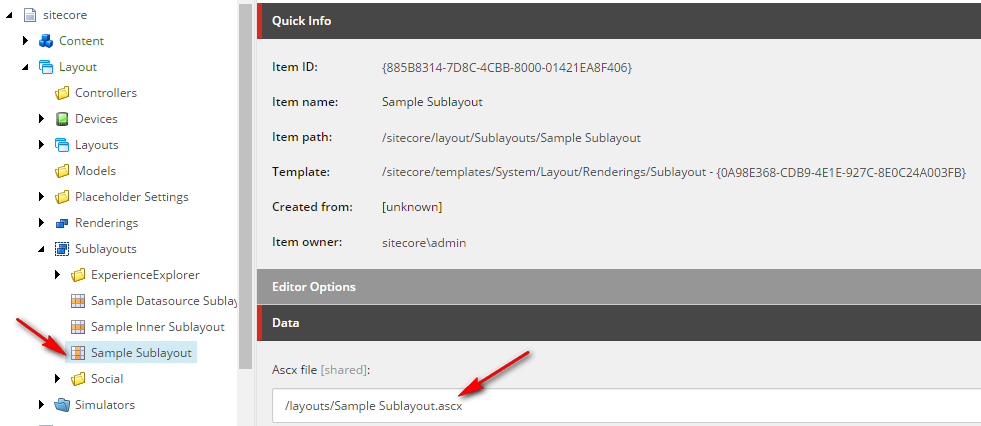Click the Sample Sublayout grid icon
981x426 pixels.
click(78, 353)
